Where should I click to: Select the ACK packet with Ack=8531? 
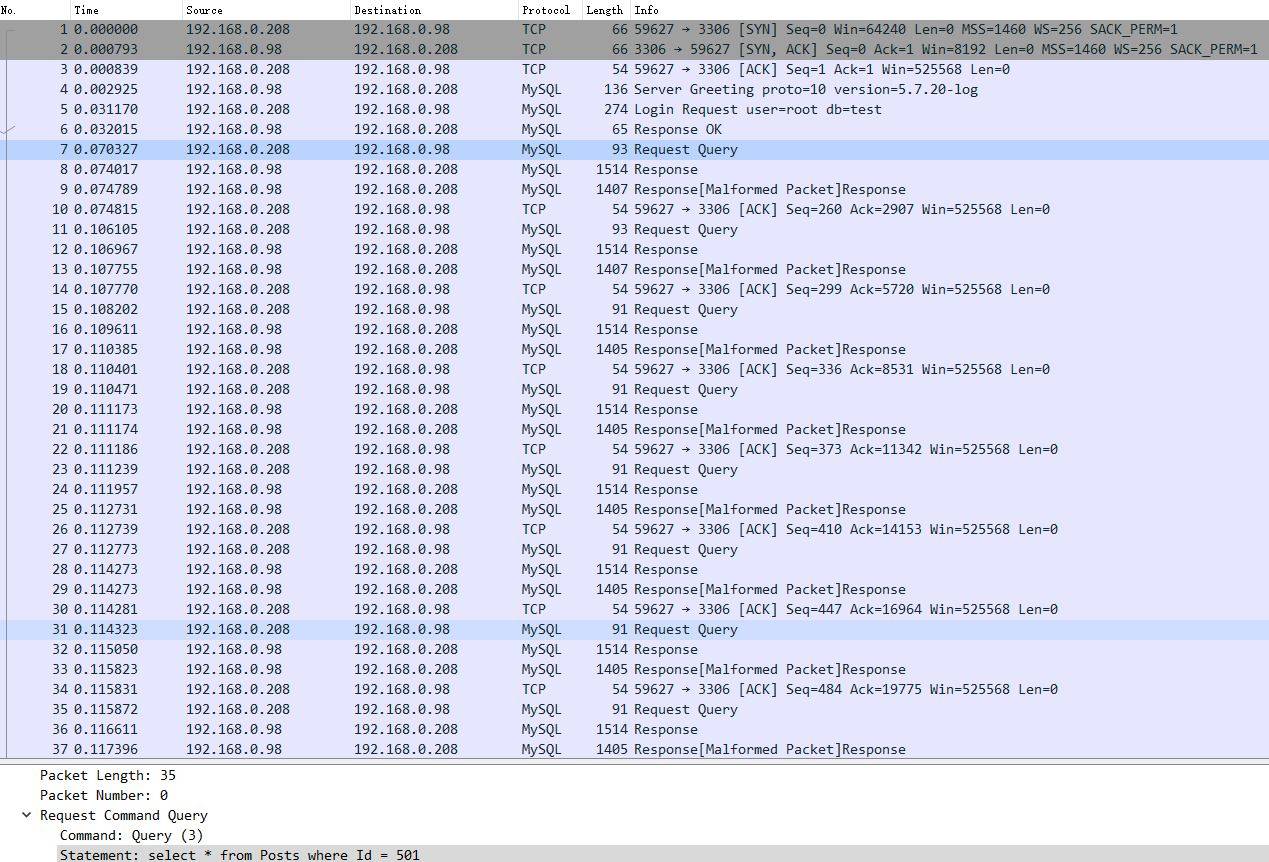634,369
